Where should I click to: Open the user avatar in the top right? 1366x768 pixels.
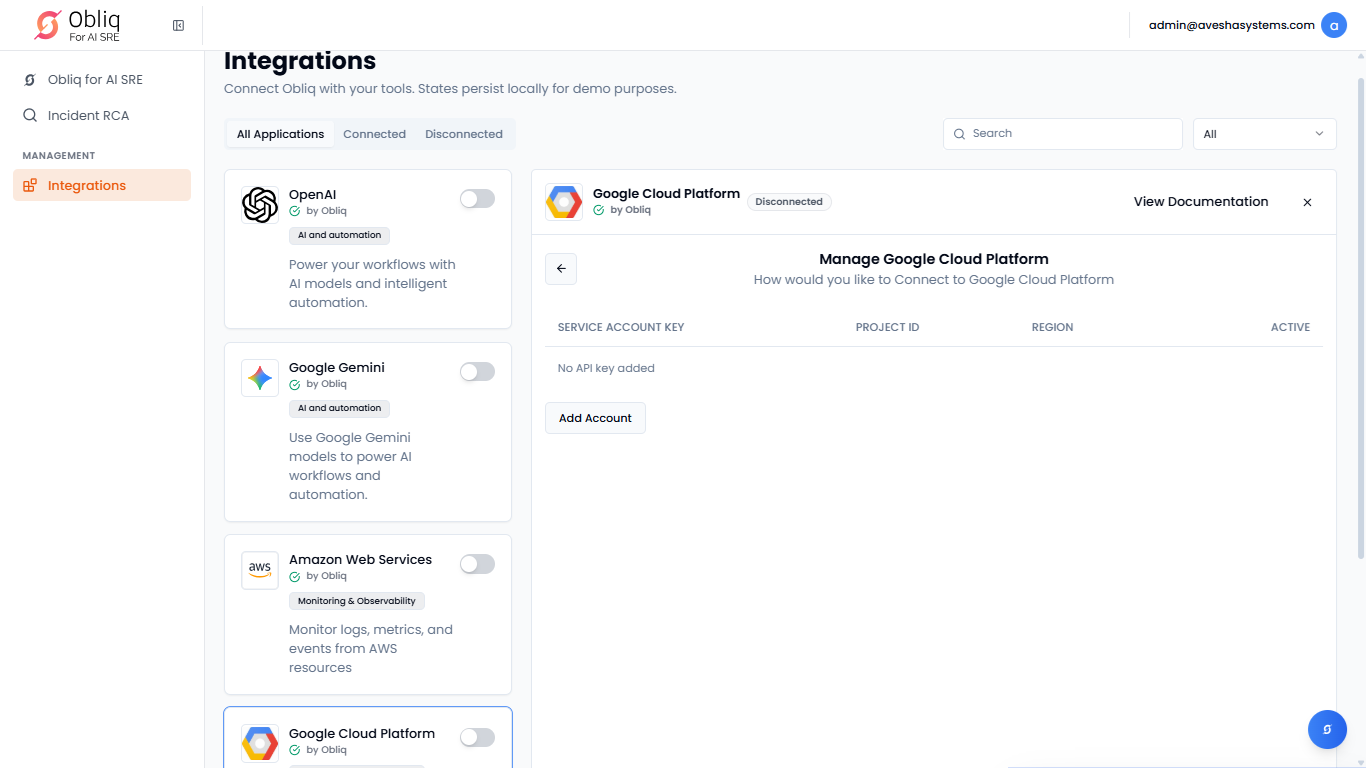pos(1333,25)
